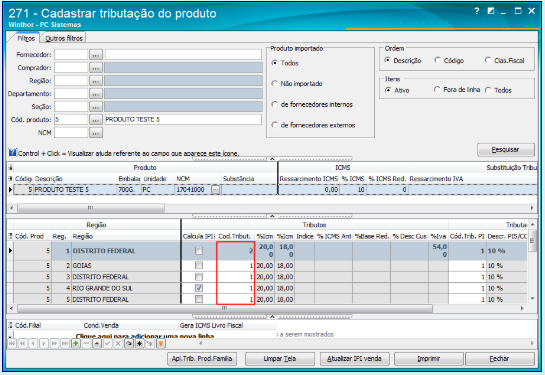Select Todos in Produto importado group
This screenshot has width=545, height=375.
pos(275,63)
